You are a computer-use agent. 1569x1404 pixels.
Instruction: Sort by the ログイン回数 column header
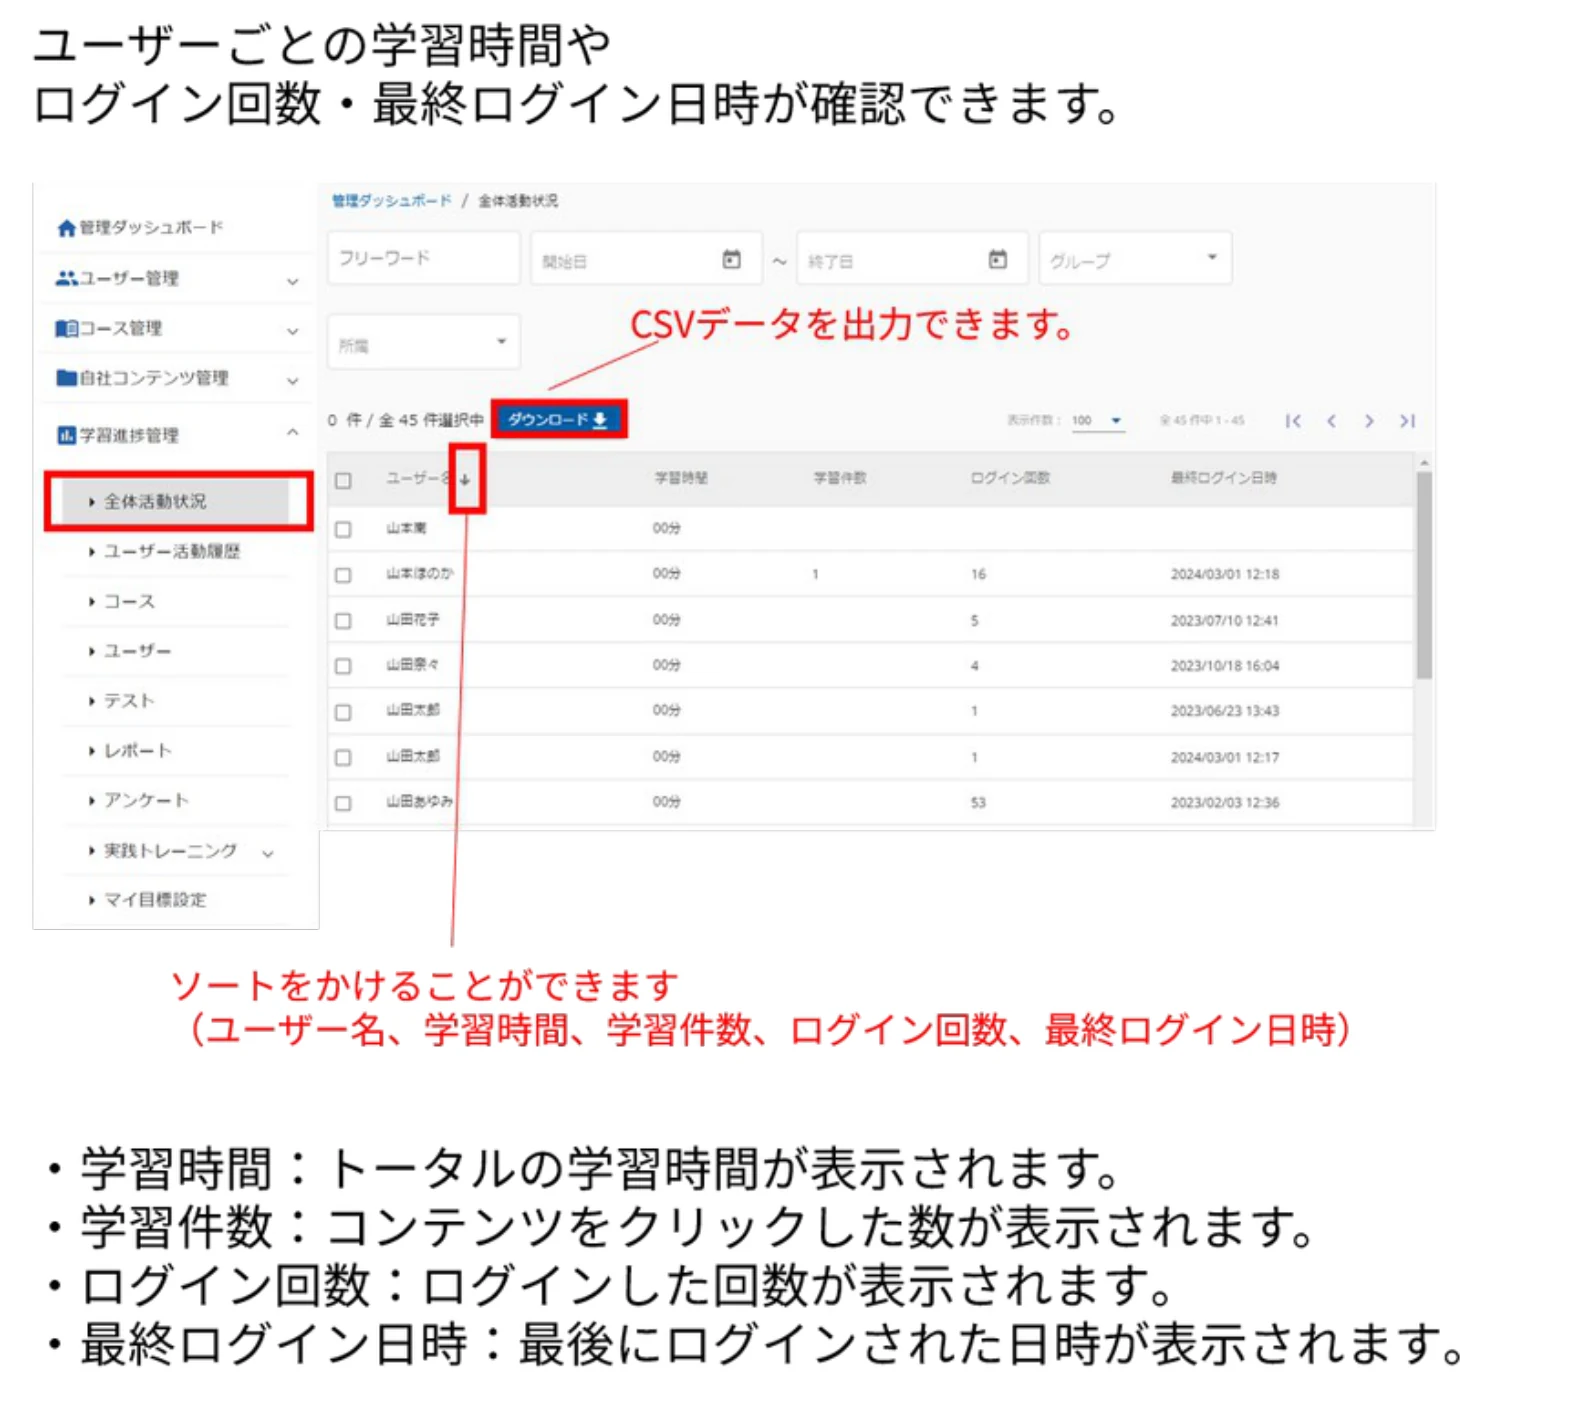click(x=1010, y=478)
